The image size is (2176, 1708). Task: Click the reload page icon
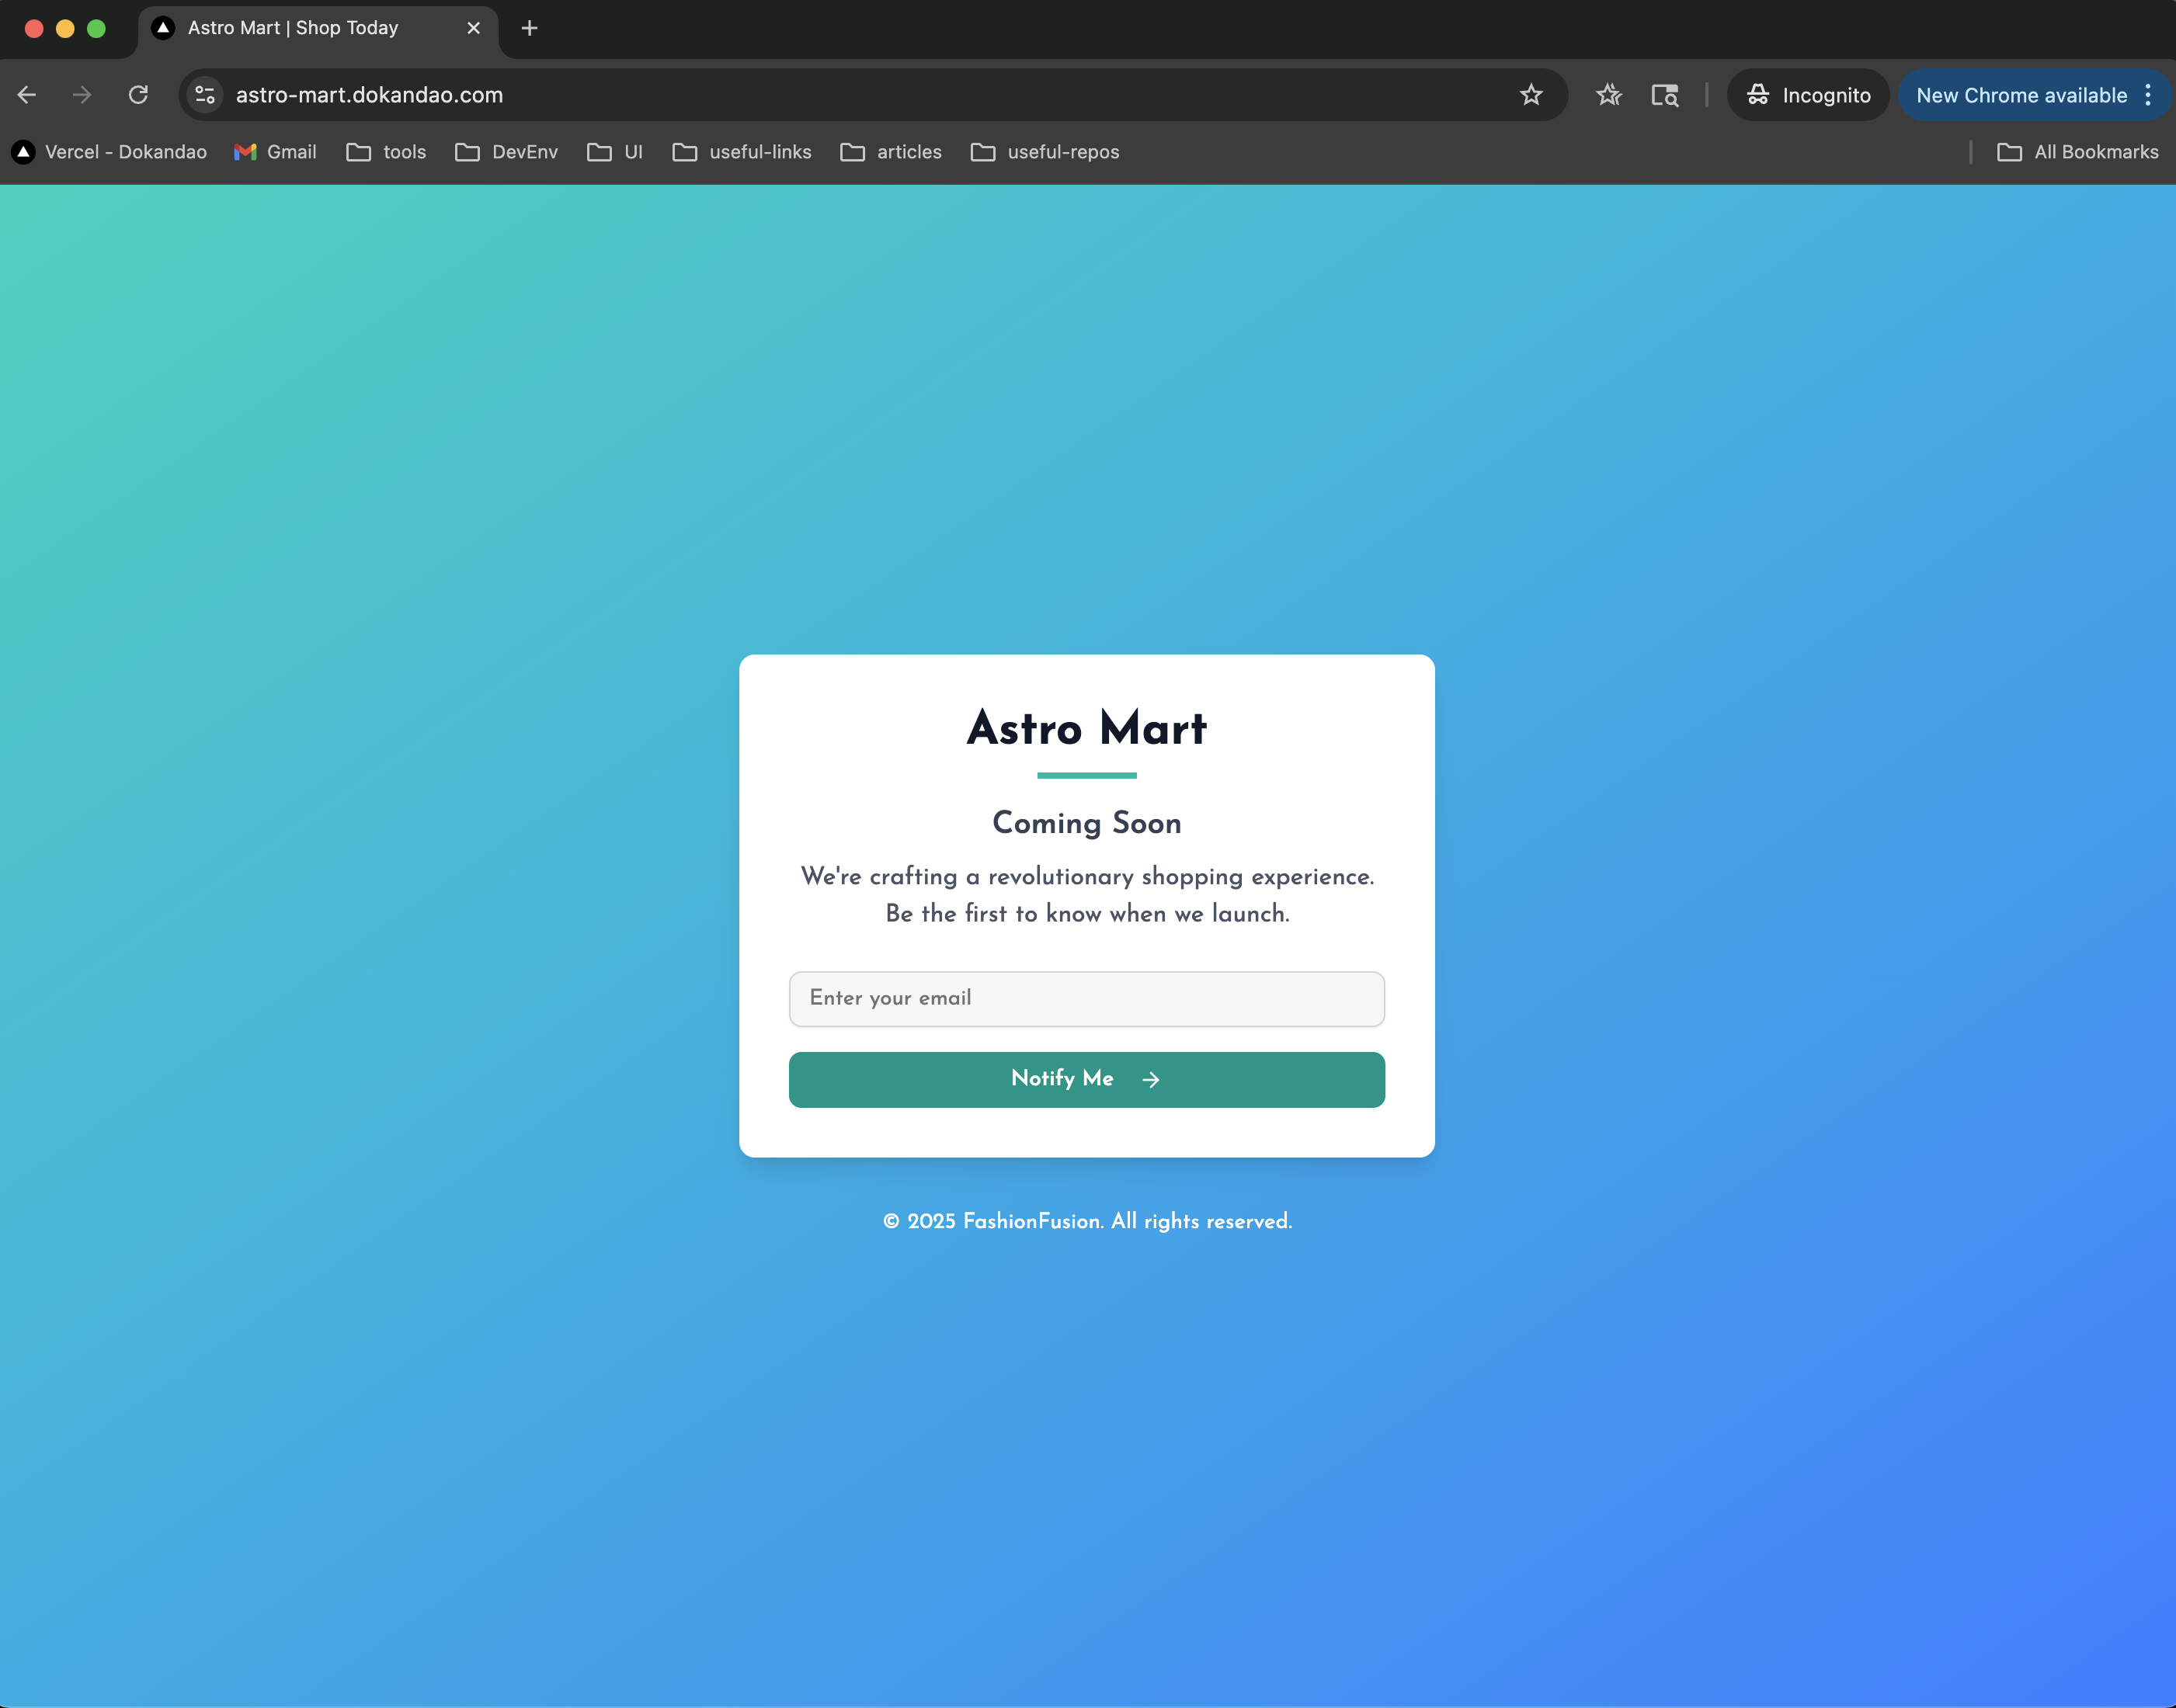click(x=138, y=95)
